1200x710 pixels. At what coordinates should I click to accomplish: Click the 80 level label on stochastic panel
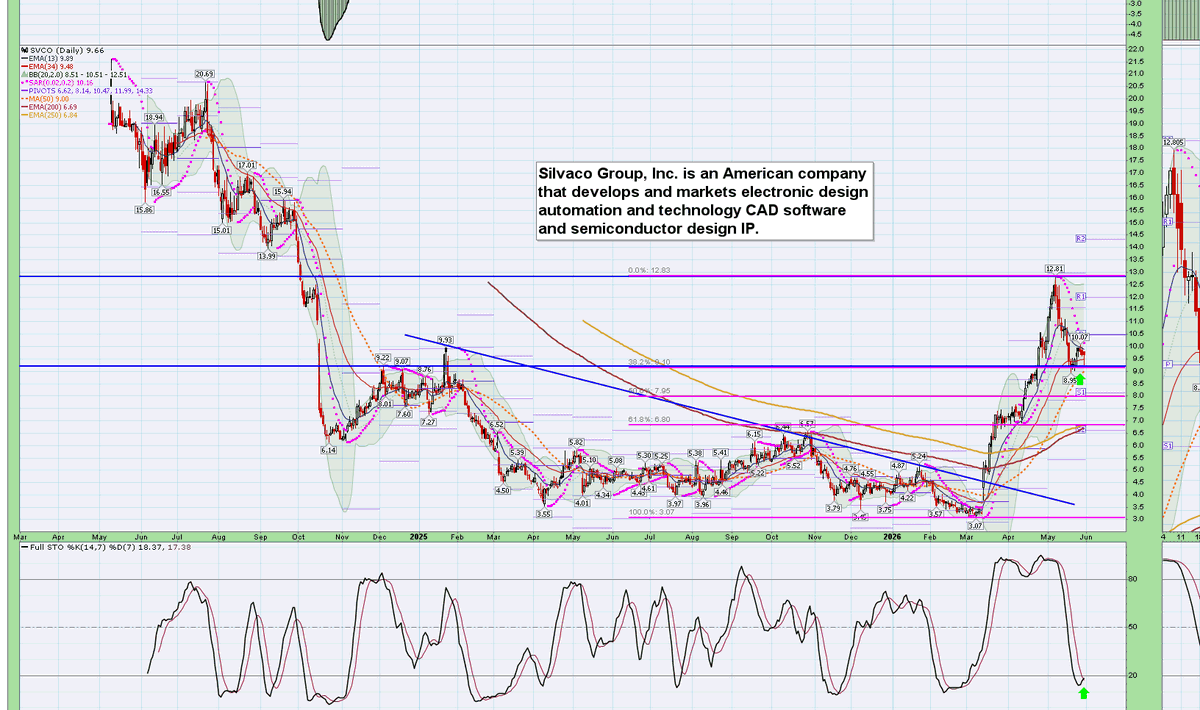1133,579
